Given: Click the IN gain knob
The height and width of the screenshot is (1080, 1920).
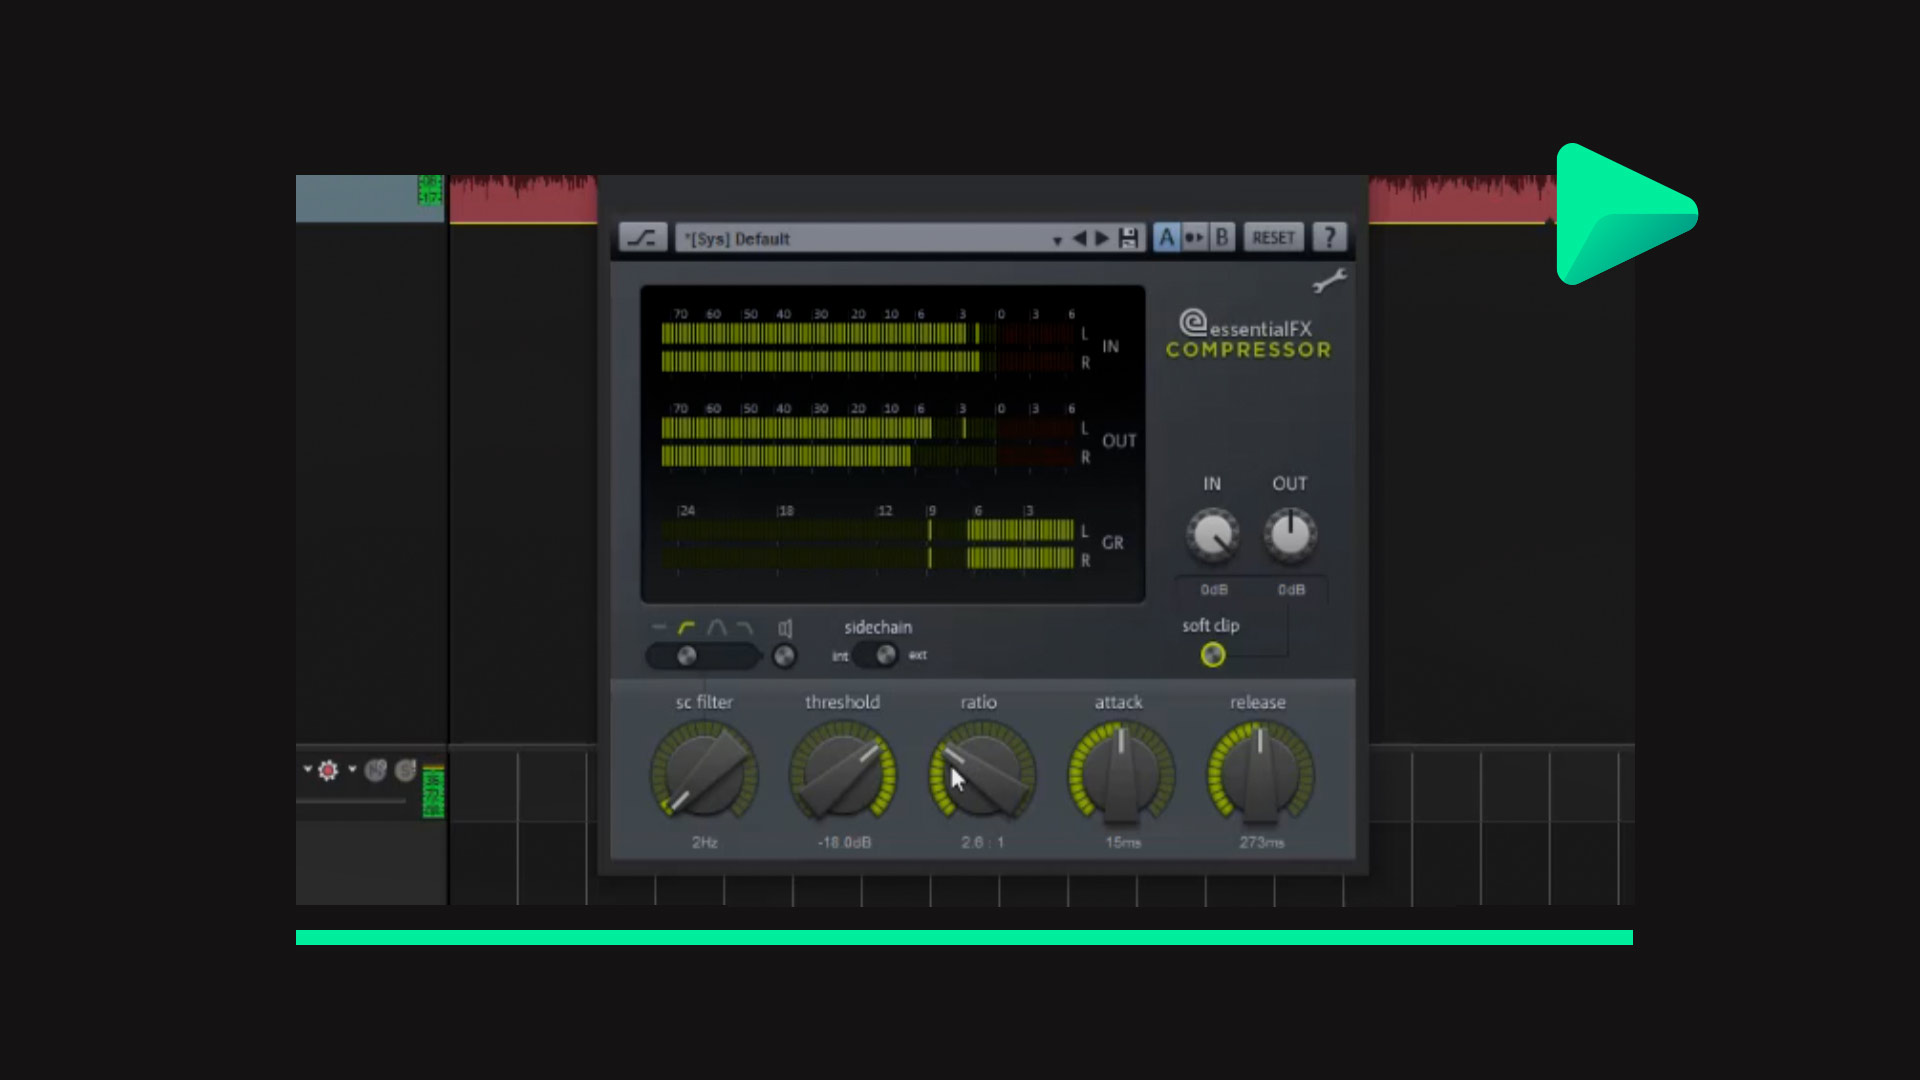Looking at the screenshot, I should (1212, 535).
